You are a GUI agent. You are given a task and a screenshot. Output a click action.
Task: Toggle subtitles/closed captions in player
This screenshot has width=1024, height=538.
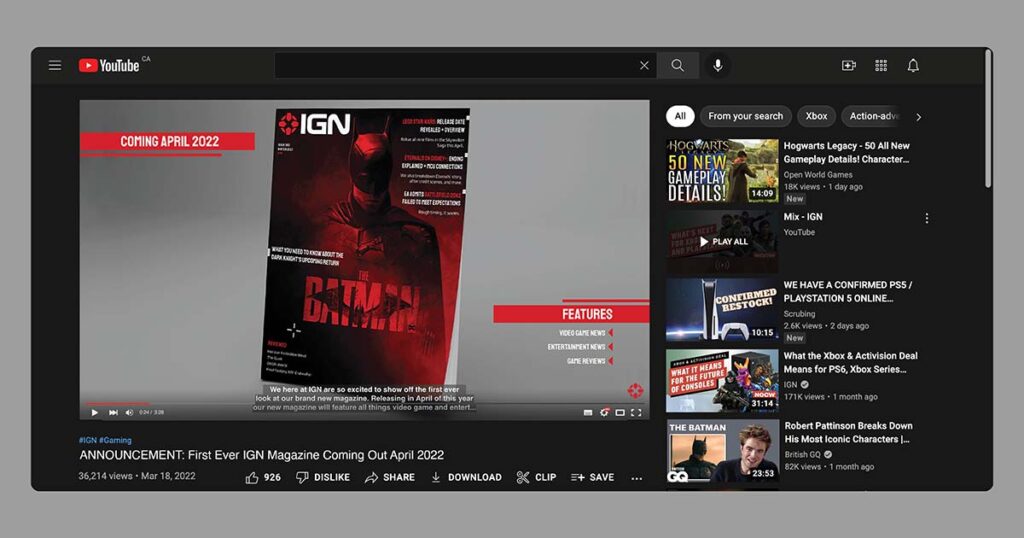coord(588,413)
